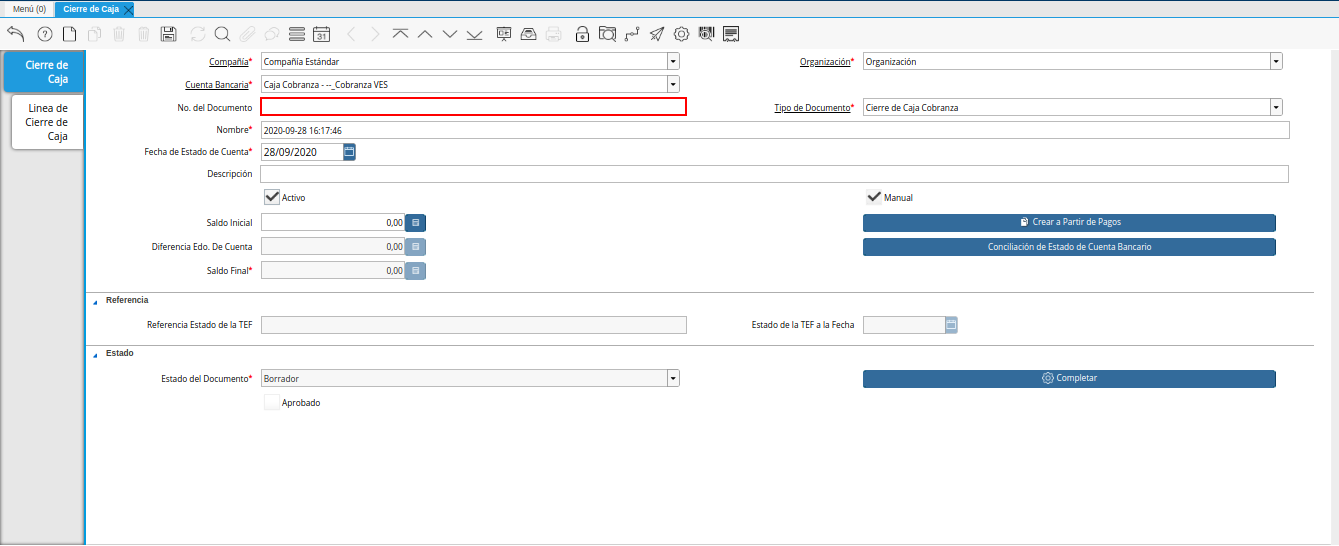
Task: Click the undo back arrow icon
Action: (15, 34)
